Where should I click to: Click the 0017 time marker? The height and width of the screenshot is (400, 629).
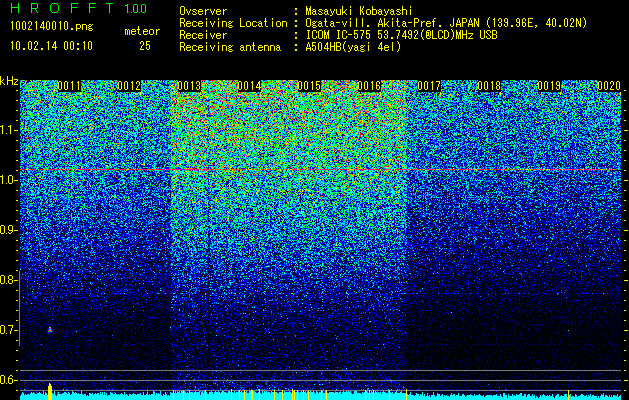(429, 86)
